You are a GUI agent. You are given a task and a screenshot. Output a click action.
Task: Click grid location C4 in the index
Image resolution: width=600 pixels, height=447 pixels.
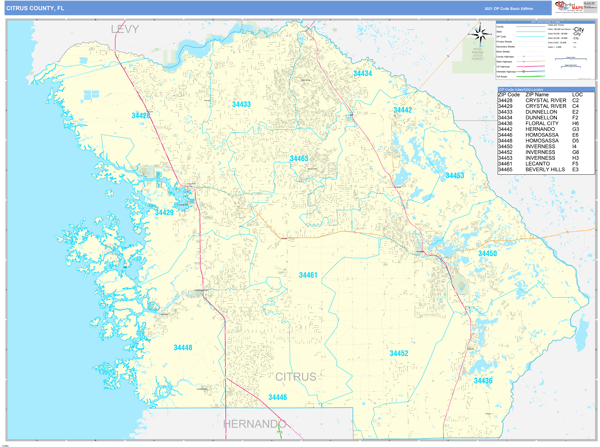(x=576, y=106)
